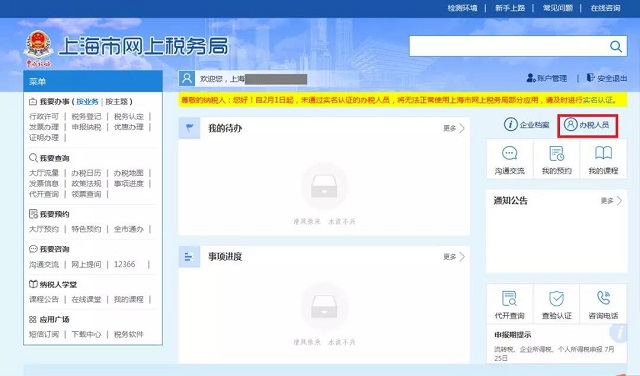Open 短信订阅 link
The width and height of the screenshot is (640, 376).
point(44,334)
